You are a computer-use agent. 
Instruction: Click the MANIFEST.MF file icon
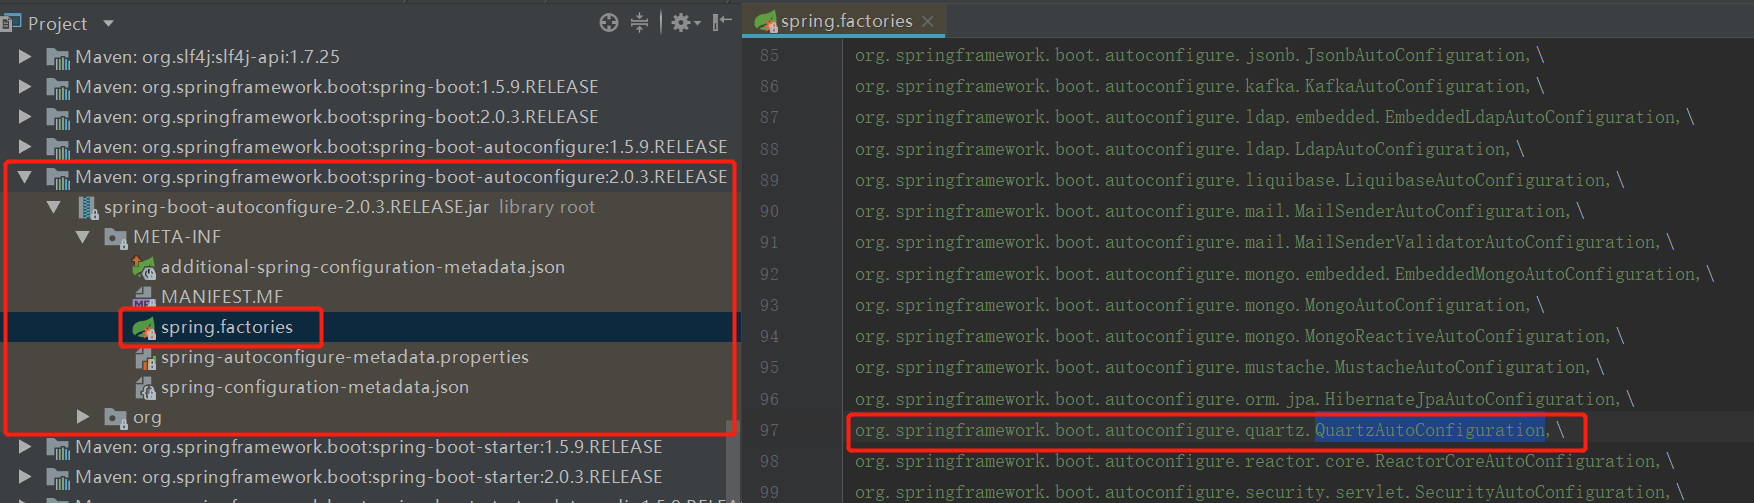[144, 298]
